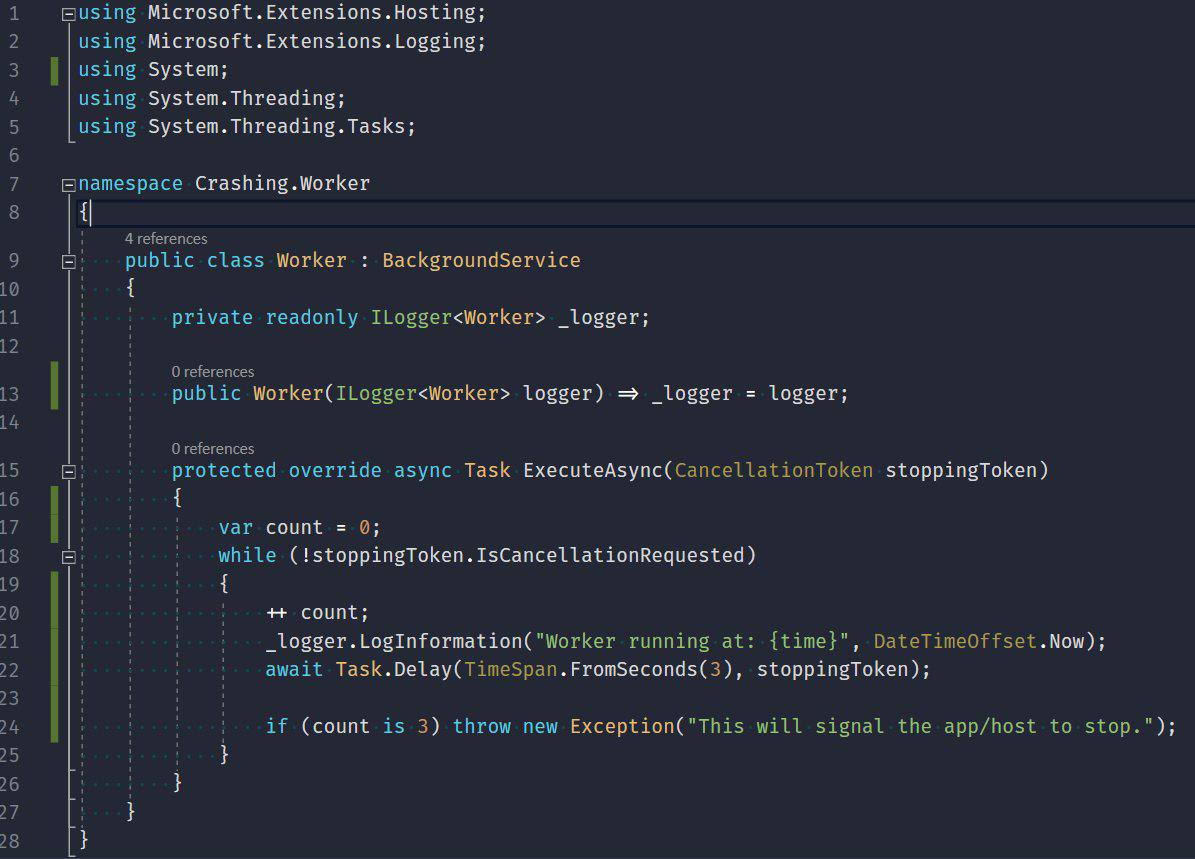Click CancellationToken parameter type
The height and width of the screenshot is (859, 1195).
[774, 470]
